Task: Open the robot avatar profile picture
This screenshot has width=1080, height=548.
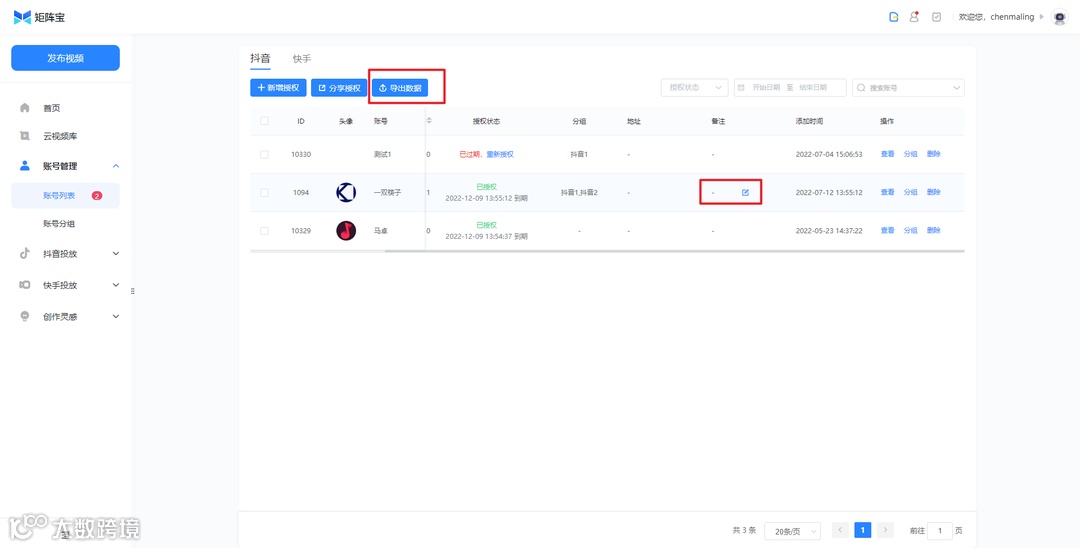Action: [x=1059, y=18]
